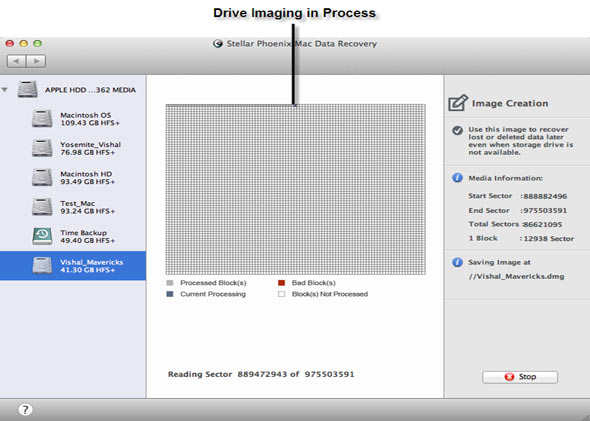Image resolution: width=590 pixels, height=421 pixels.
Task: Click the Start Sector value 888882496
Action: click(545, 196)
